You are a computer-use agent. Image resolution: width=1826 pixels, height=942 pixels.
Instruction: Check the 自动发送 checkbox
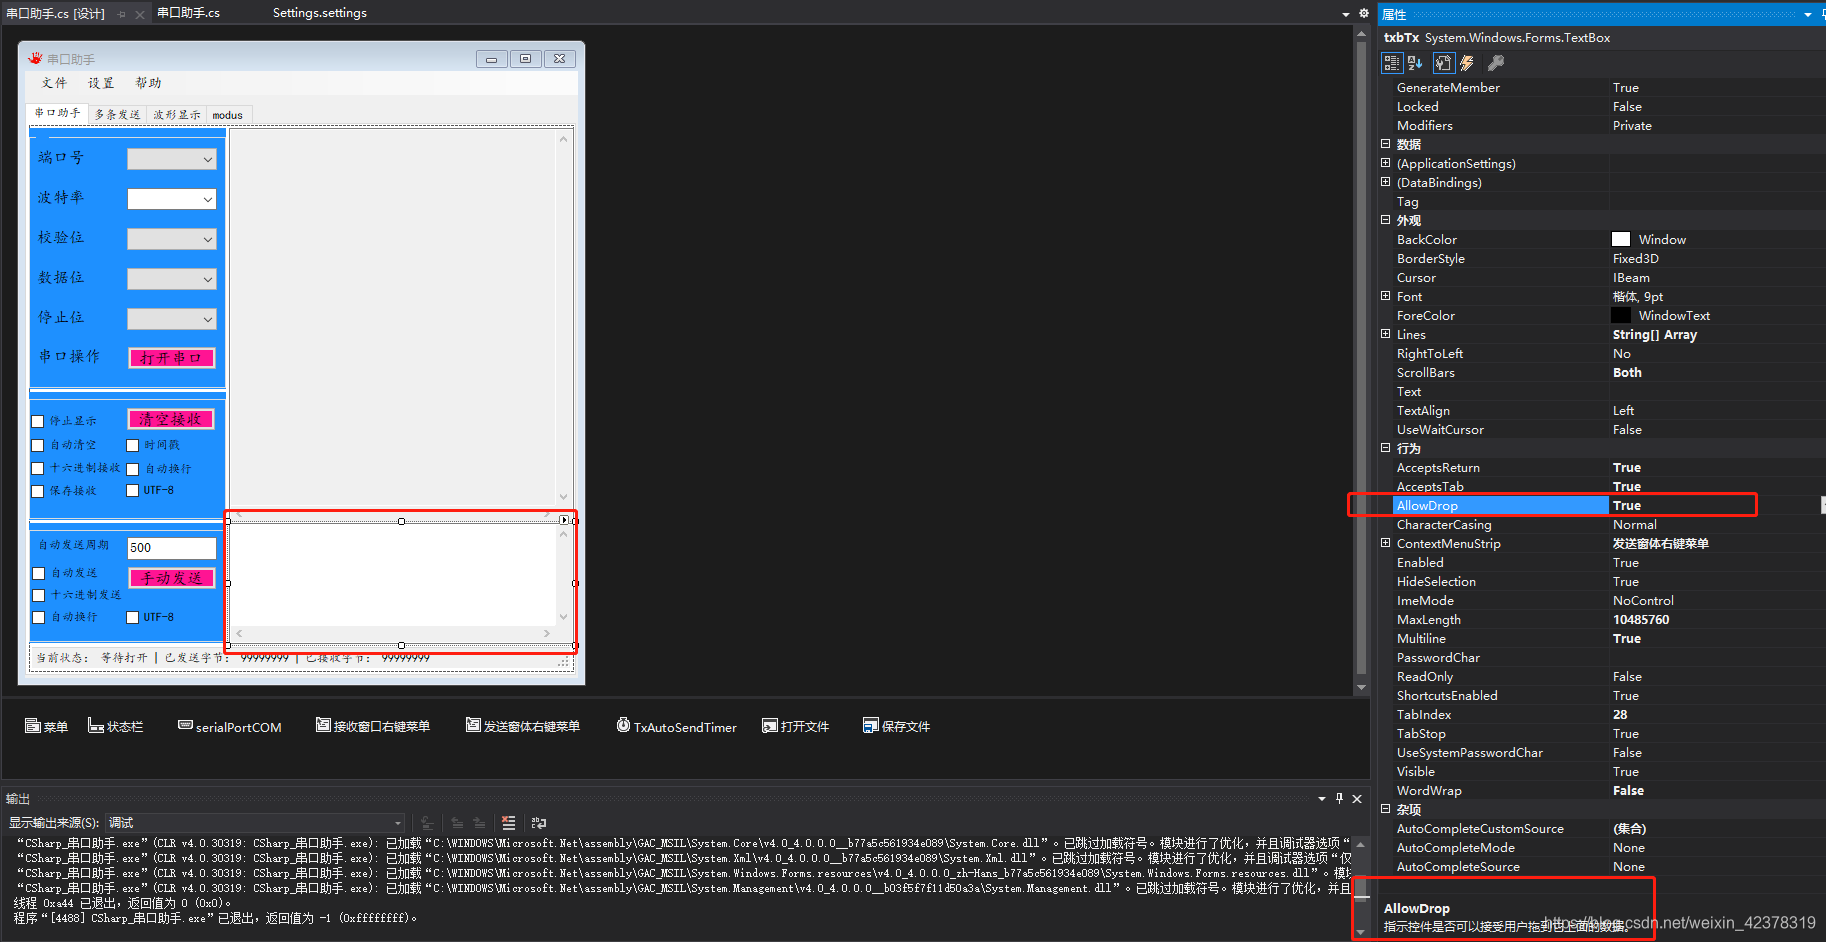[x=39, y=573]
